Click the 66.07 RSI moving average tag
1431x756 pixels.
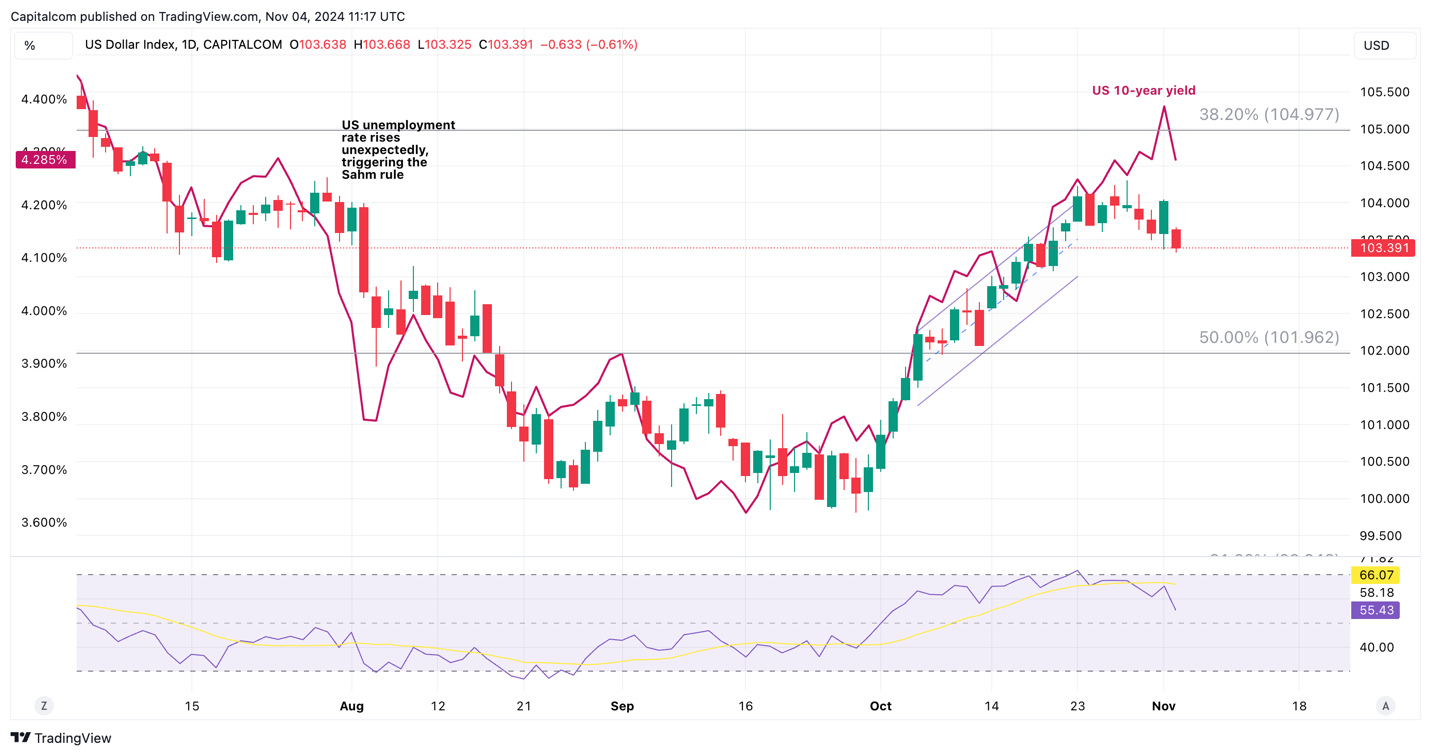(1376, 575)
